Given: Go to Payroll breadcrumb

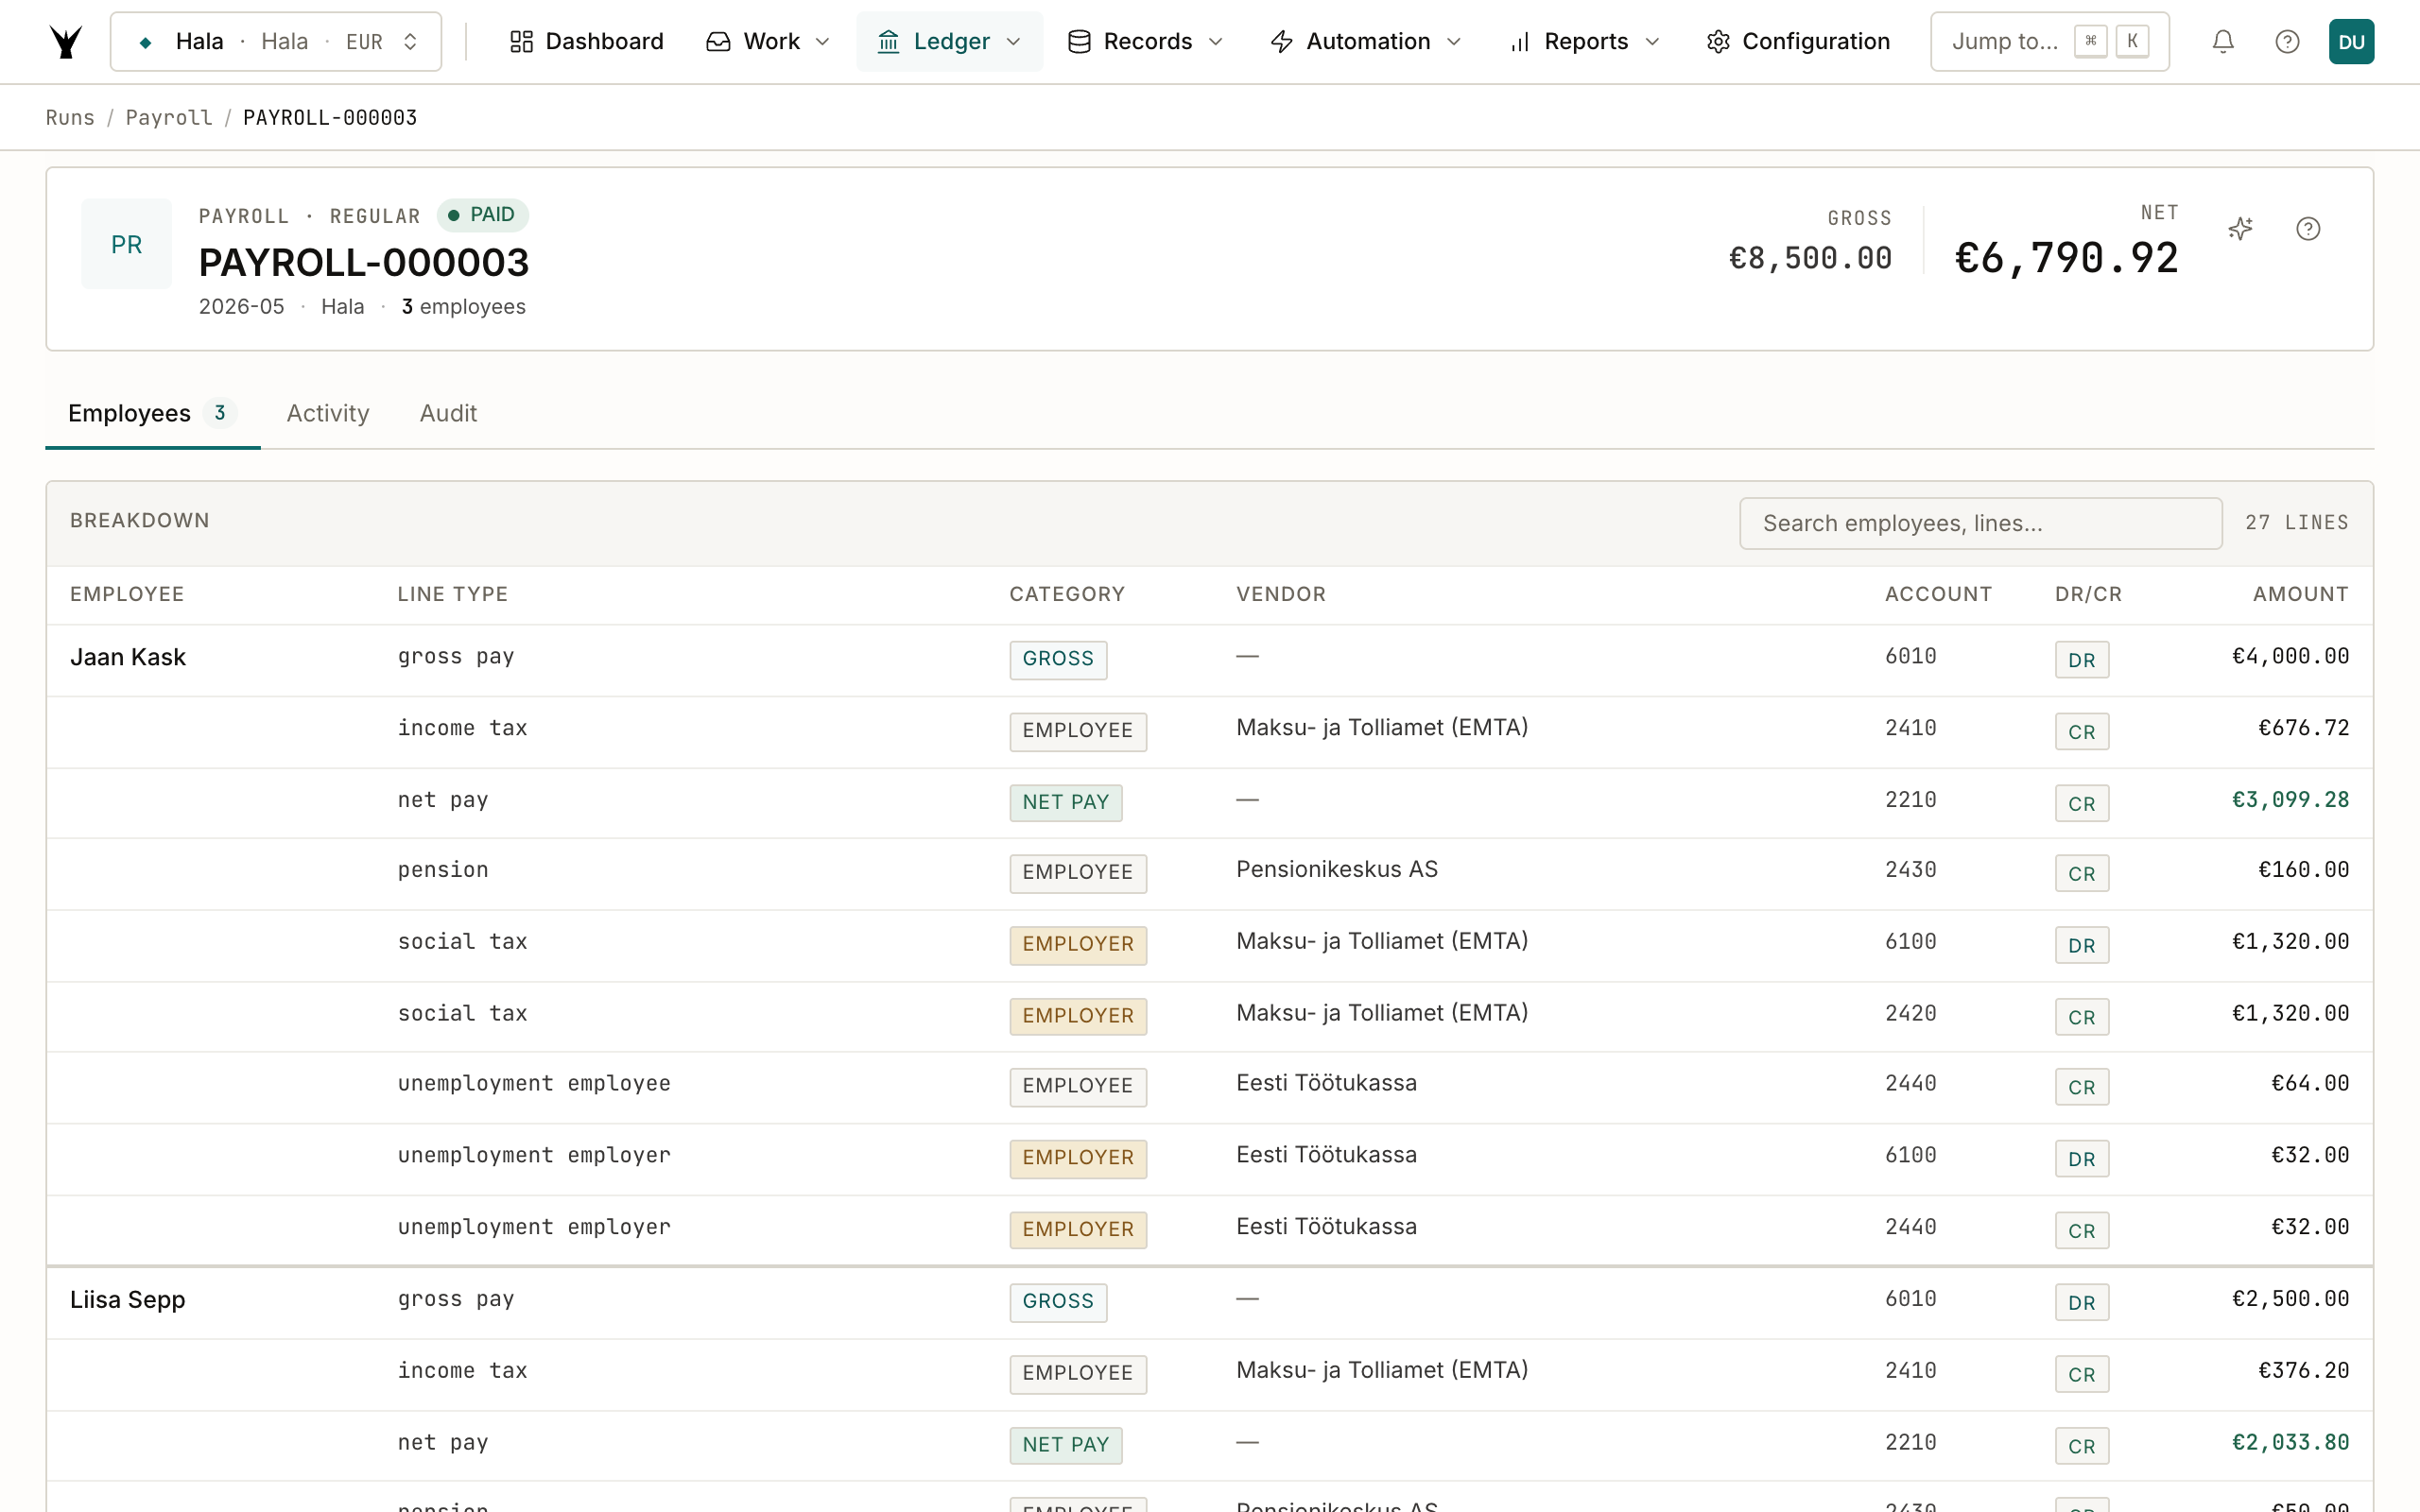Looking at the screenshot, I should (169, 118).
